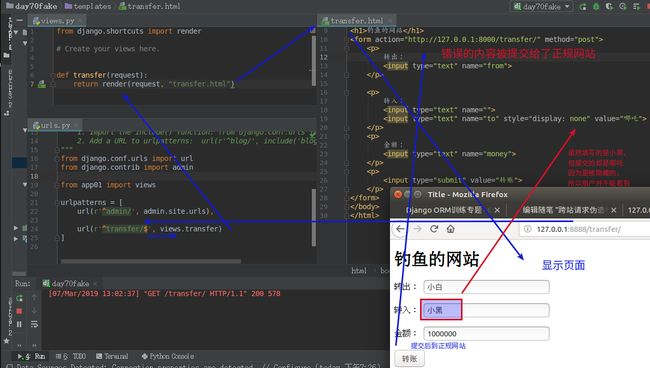Close the views.py editor tab

[x=80, y=20]
